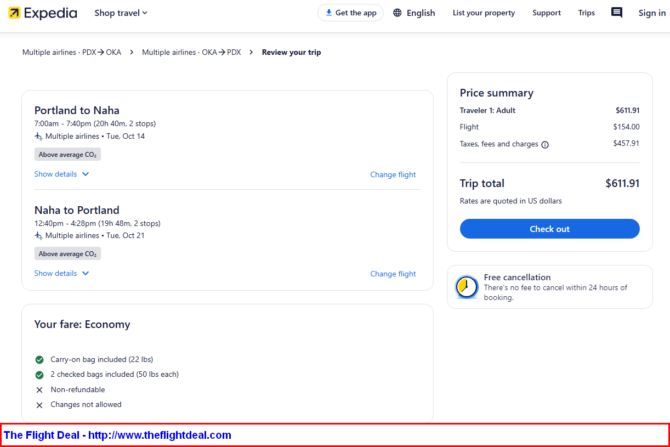Open the Shop travel dropdown menu
Image resolution: width=670 pixels, height=447 pixels.
pos(121,13)
